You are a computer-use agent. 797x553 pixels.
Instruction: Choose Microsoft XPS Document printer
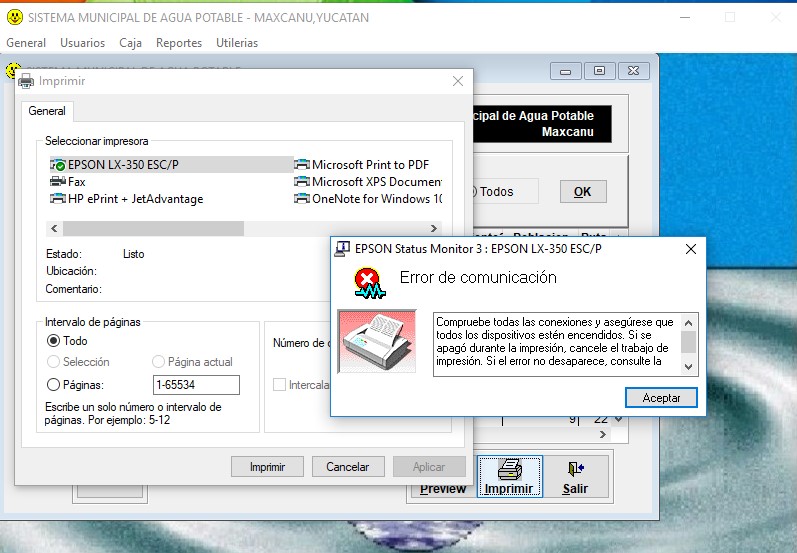pyautogui.click(x=368, y=181)
